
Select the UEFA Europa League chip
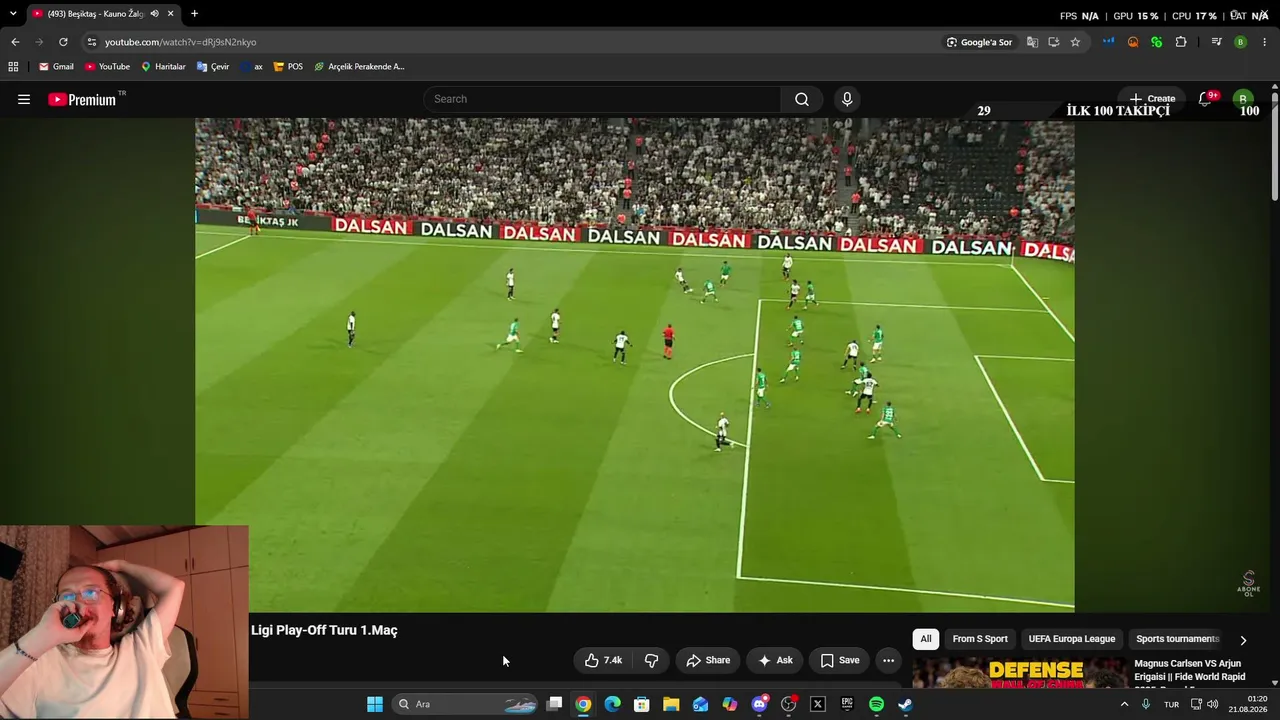[x=1072, y=639]
